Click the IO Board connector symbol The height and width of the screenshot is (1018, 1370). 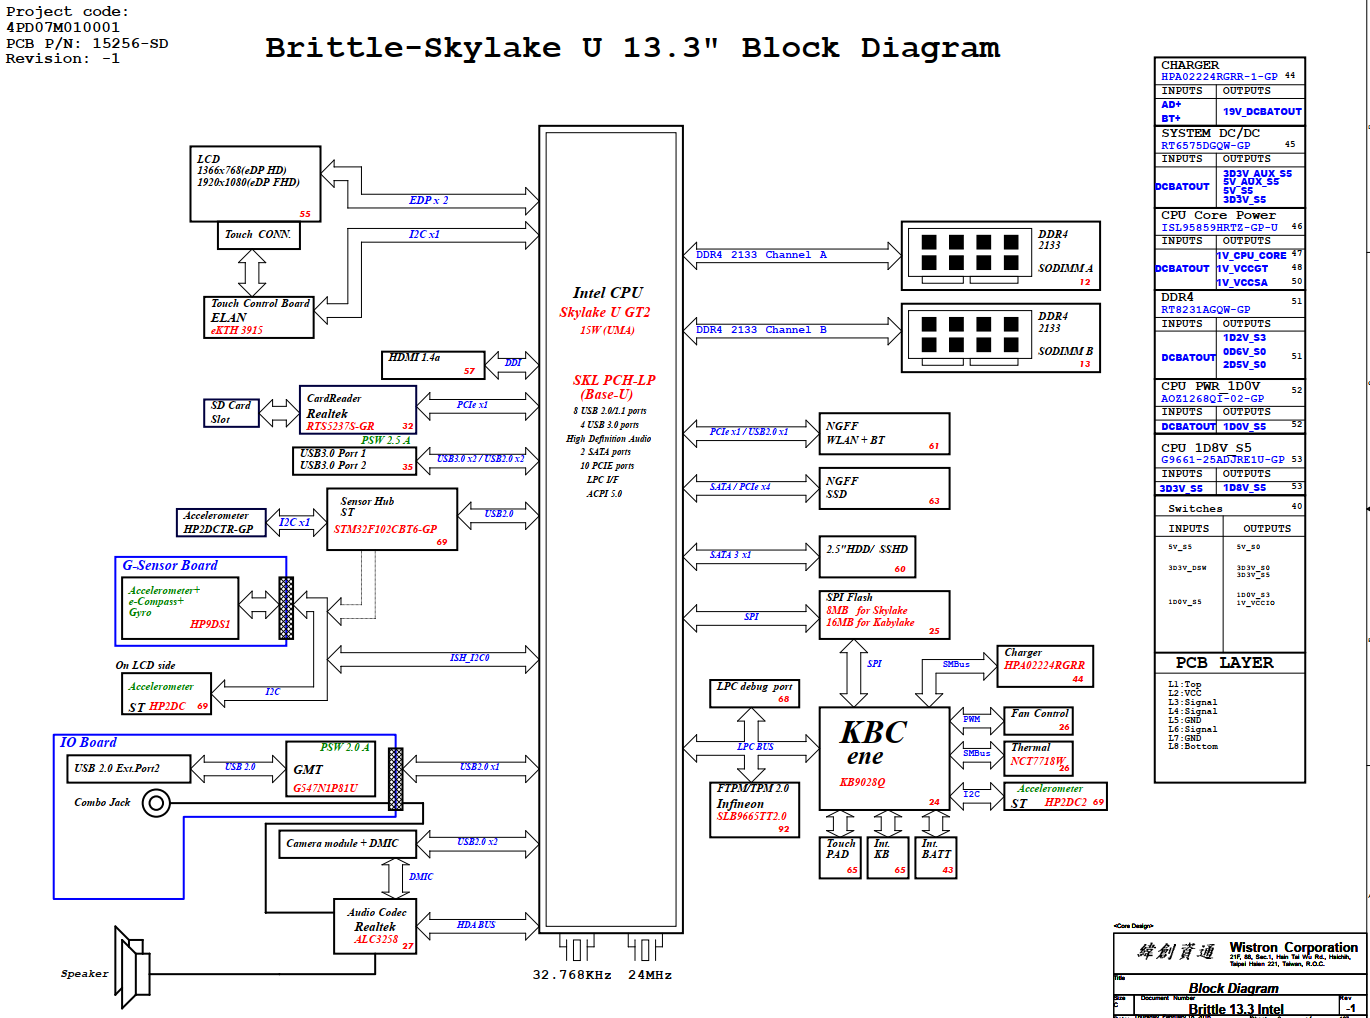pyautogui.click(x=396, y=778)
